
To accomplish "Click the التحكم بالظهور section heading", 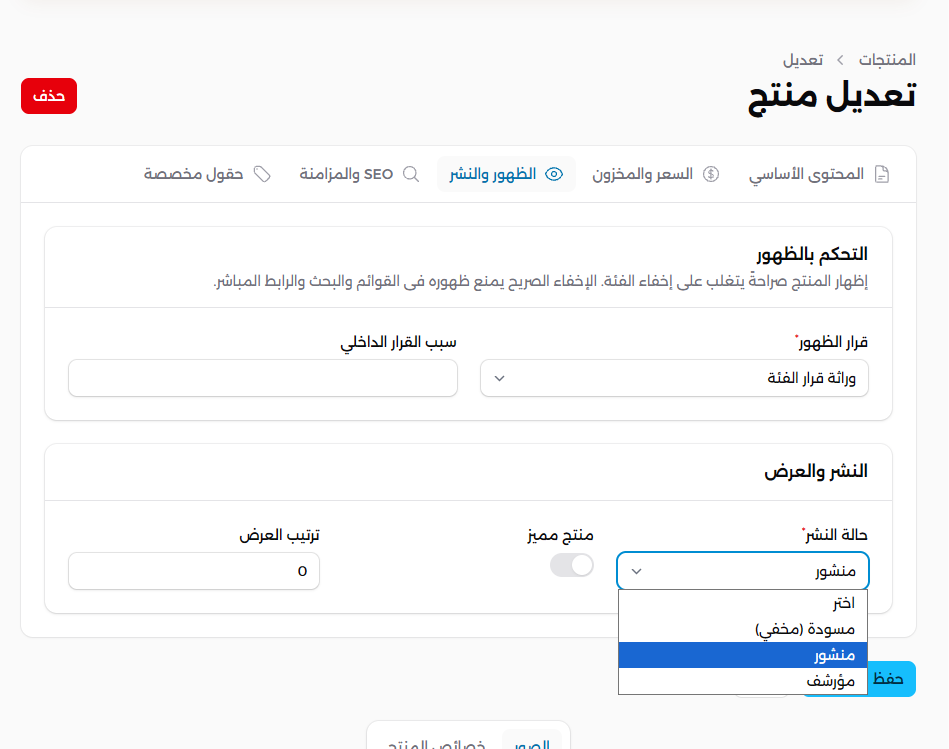I will (812, 254).
